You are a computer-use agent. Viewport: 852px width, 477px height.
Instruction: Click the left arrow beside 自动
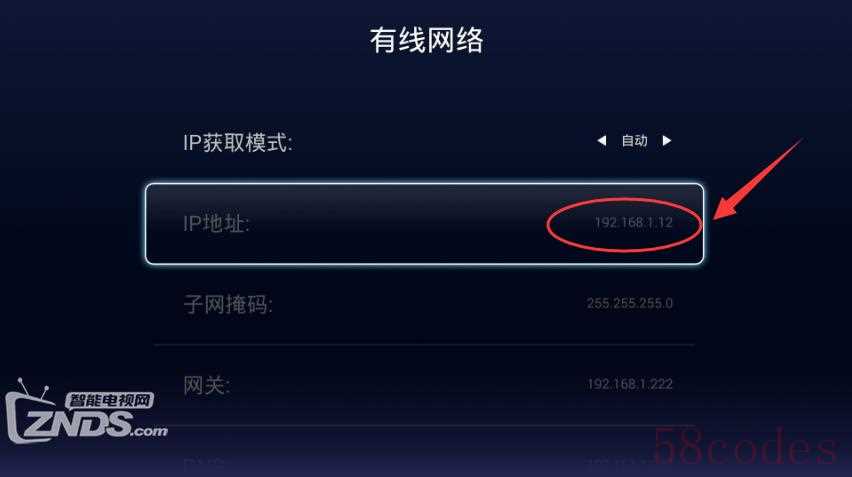click(x=602, y=141)
